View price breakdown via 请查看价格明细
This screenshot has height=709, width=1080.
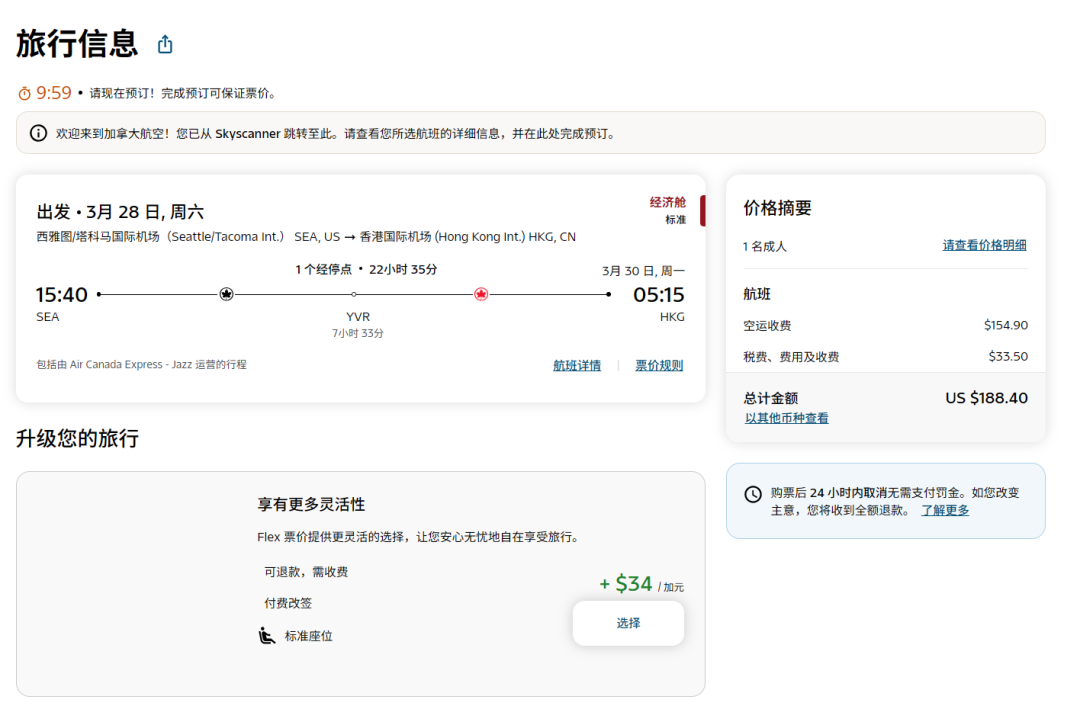pos(984,245)
